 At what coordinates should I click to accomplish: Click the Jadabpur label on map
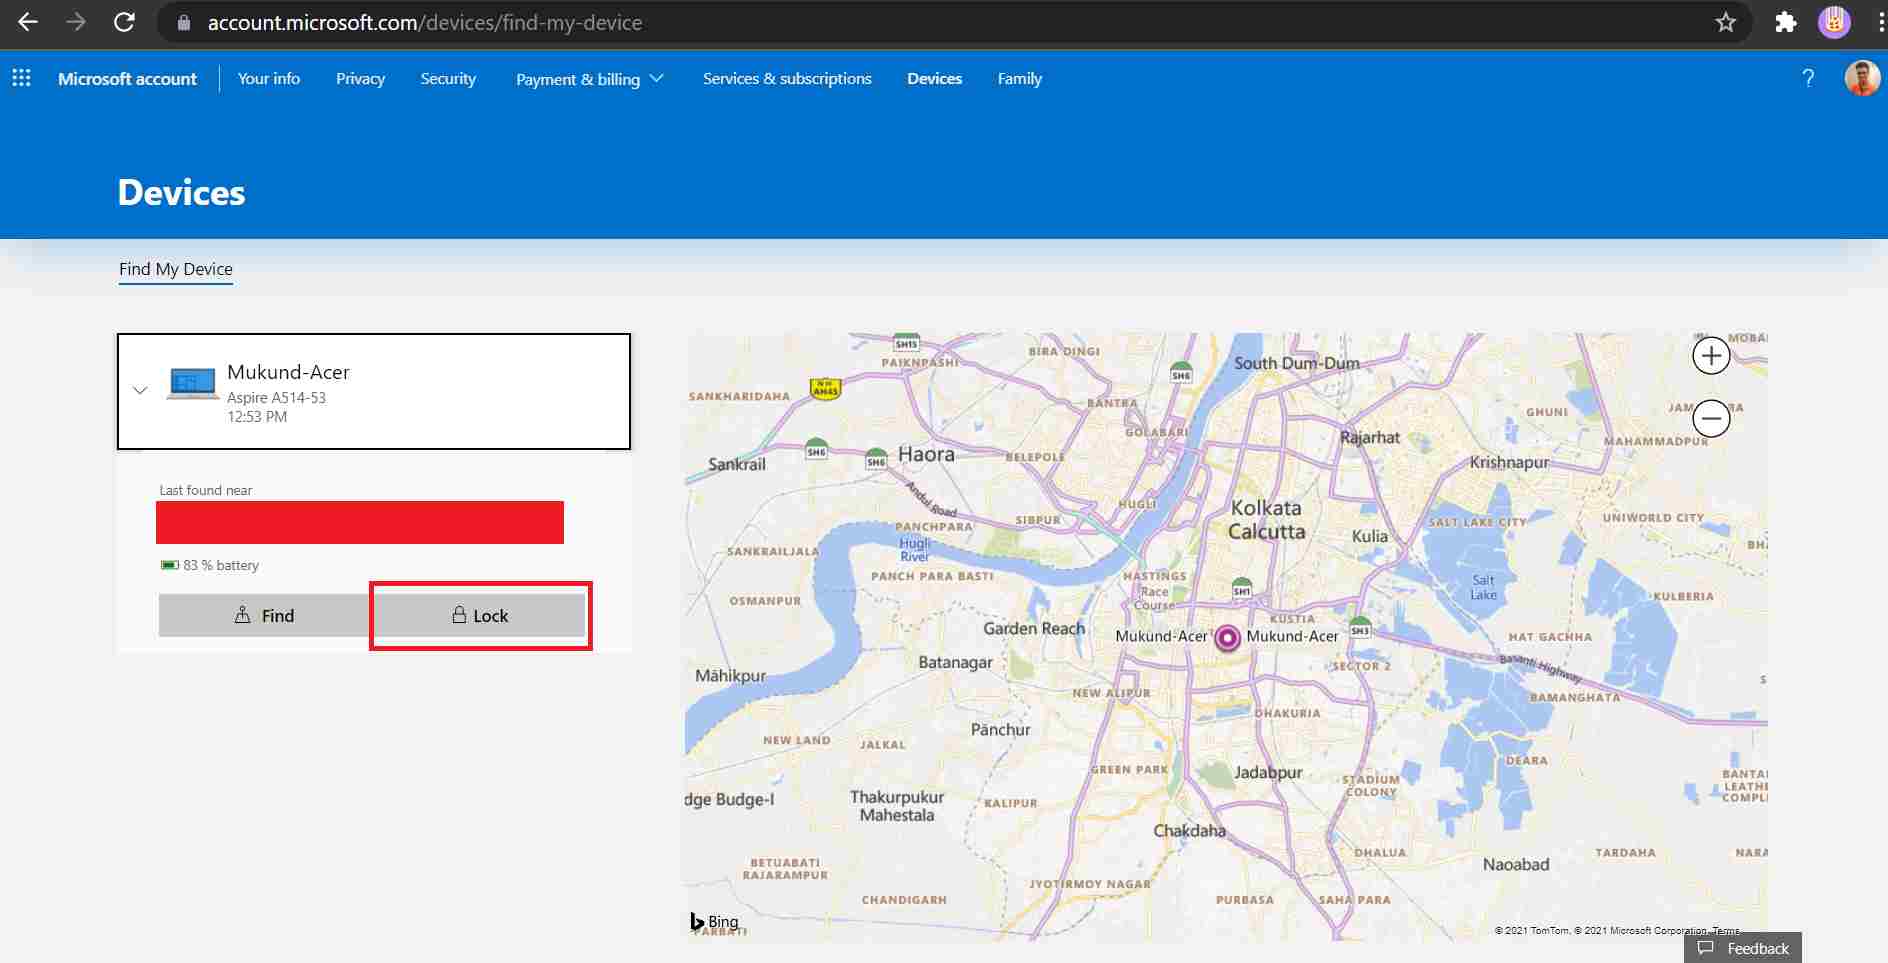(x=1268, y=773)
